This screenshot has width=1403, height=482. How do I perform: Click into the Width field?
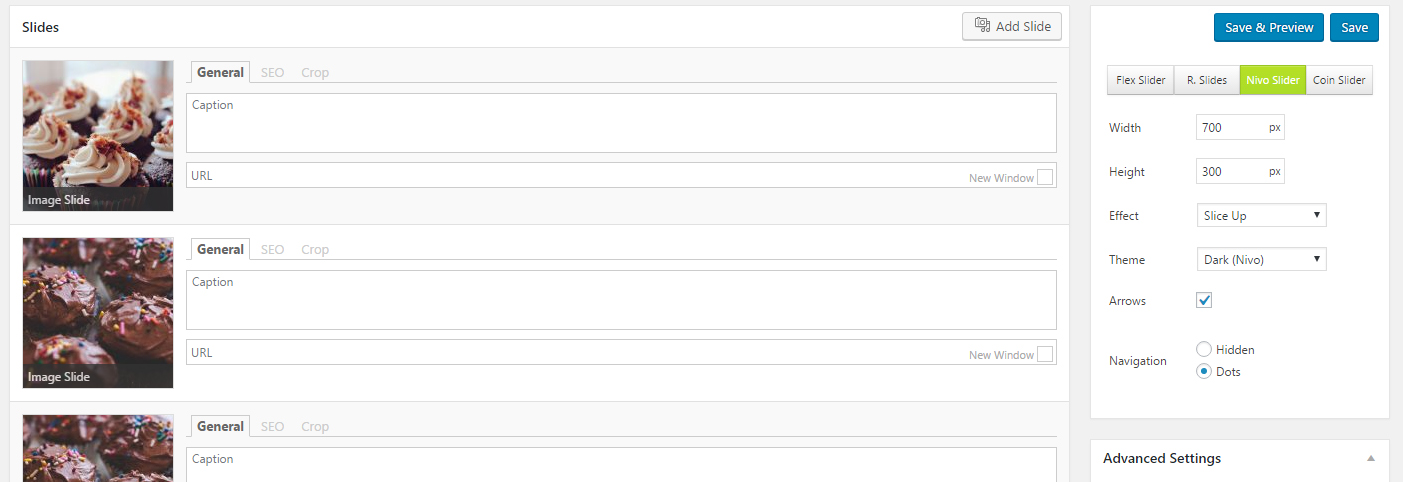1230,128
